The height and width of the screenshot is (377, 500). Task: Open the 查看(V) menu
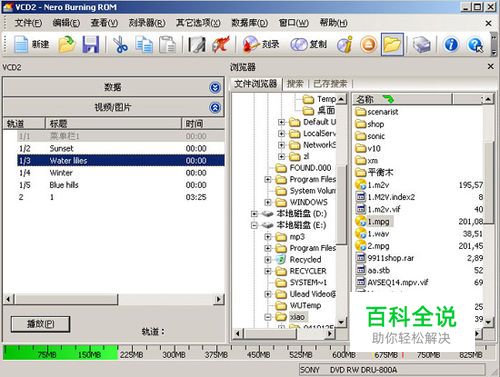coord(104,23)
